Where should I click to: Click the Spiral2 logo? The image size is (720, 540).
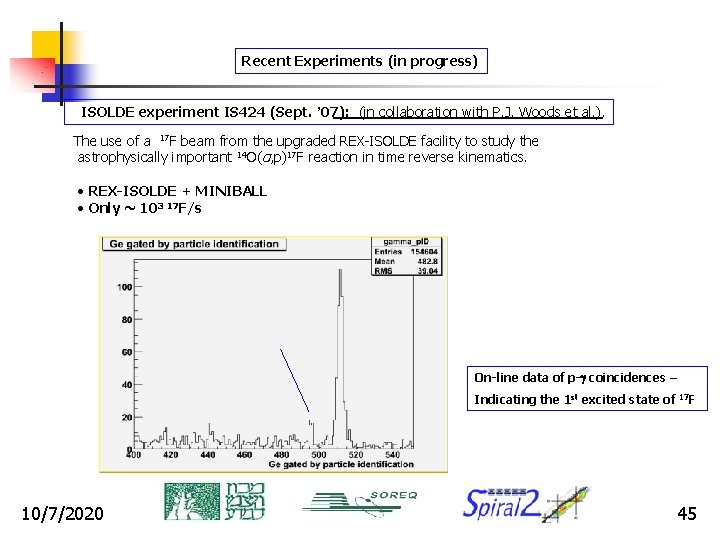point(501,503)
